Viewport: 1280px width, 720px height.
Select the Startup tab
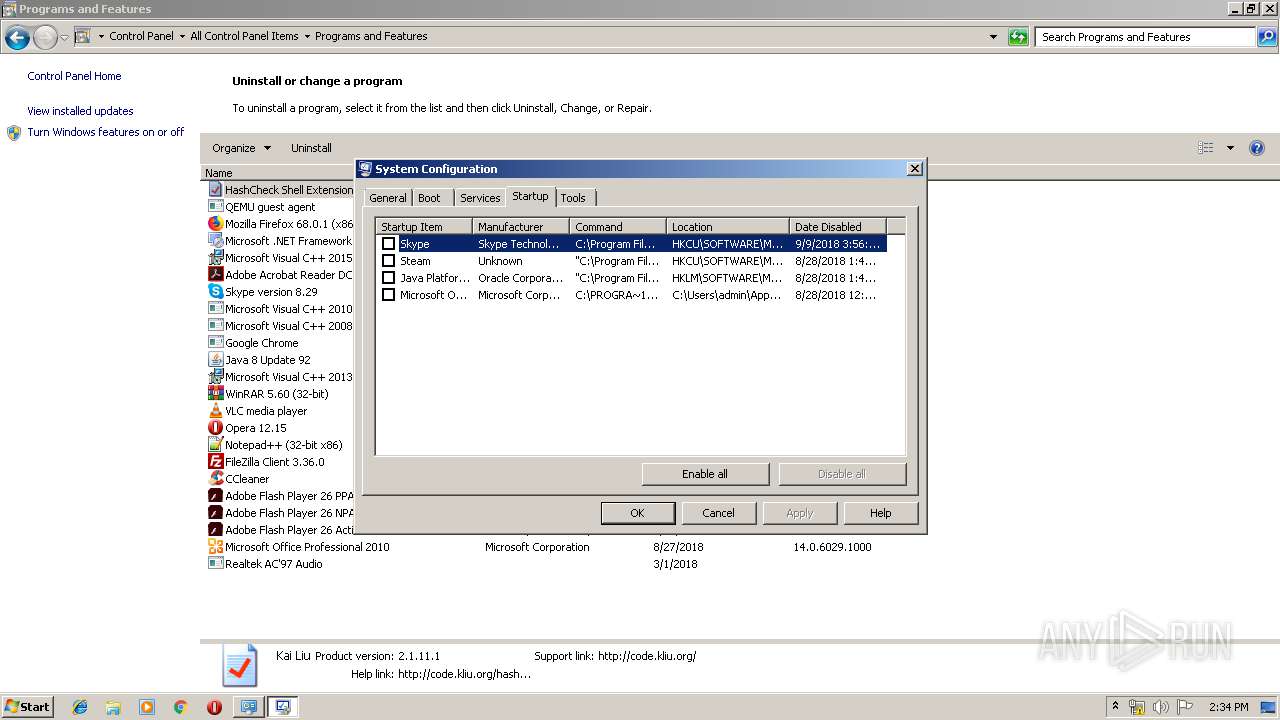[x=531, y=196]
